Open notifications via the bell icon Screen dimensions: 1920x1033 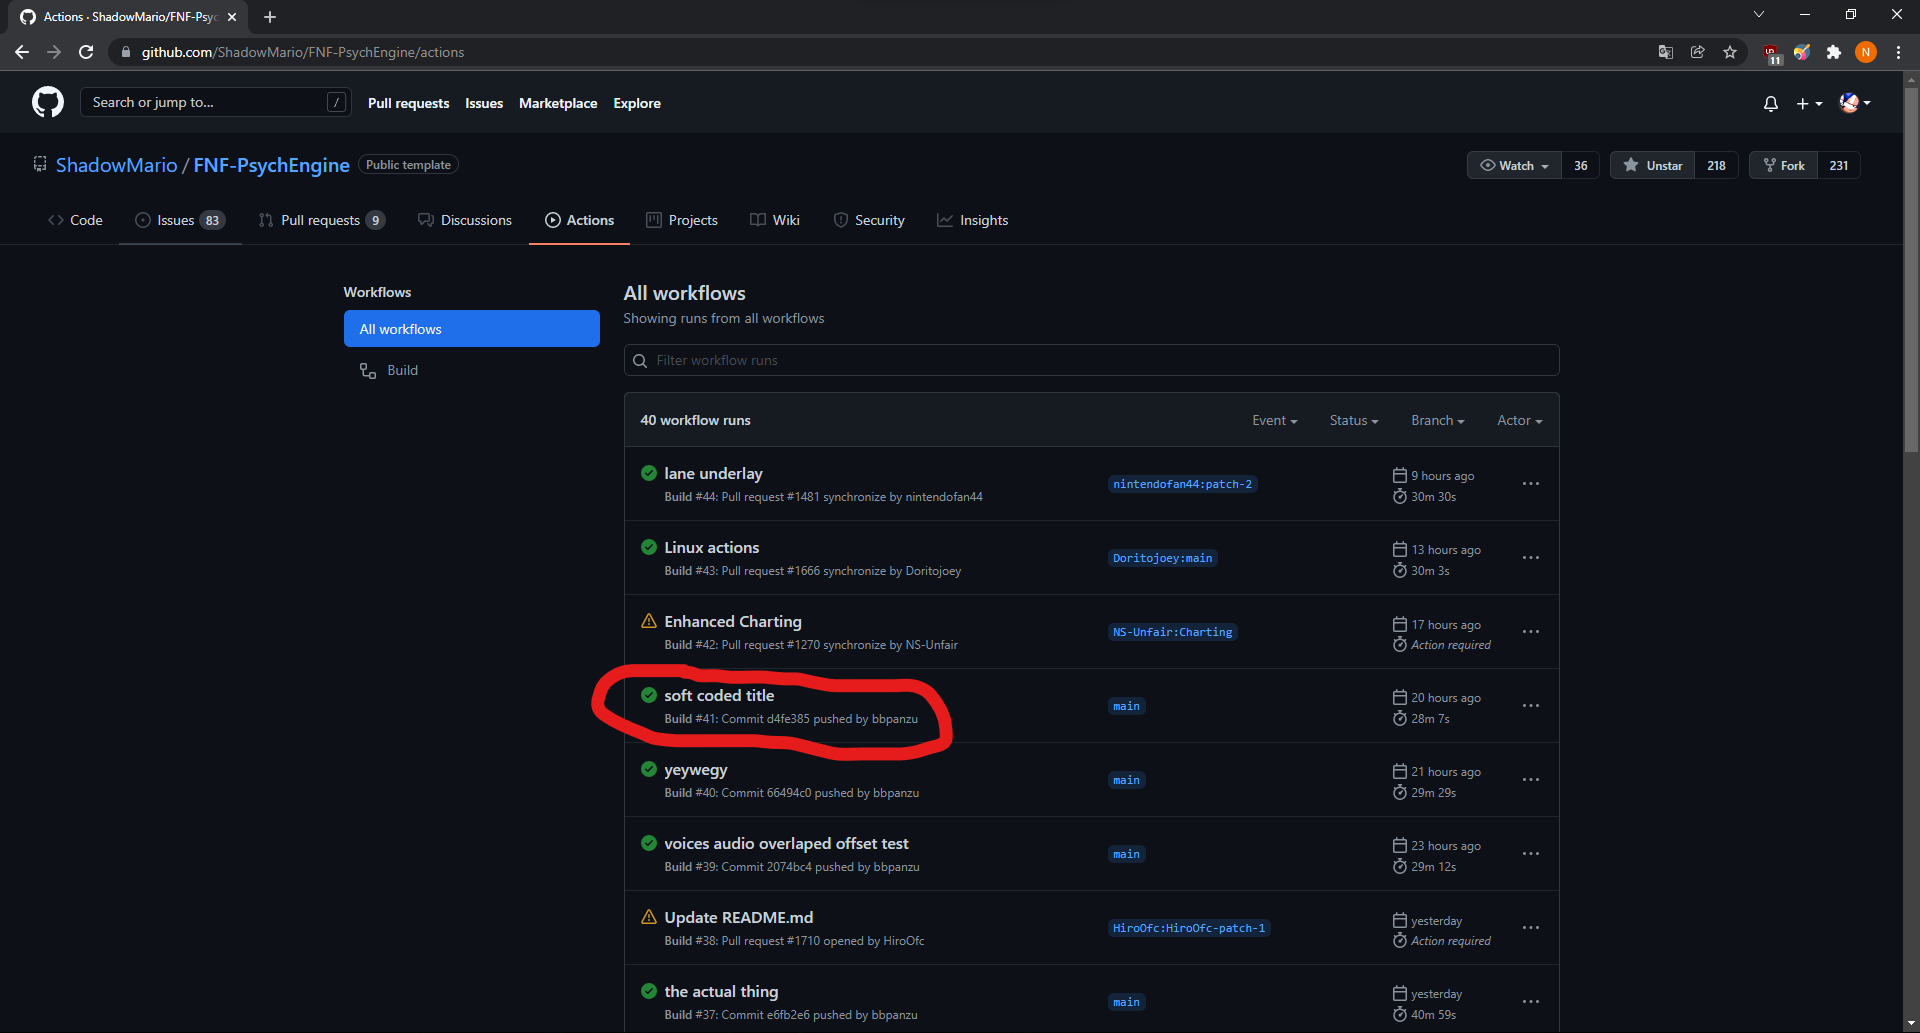pyautogui.click(x=1770, y=103)
